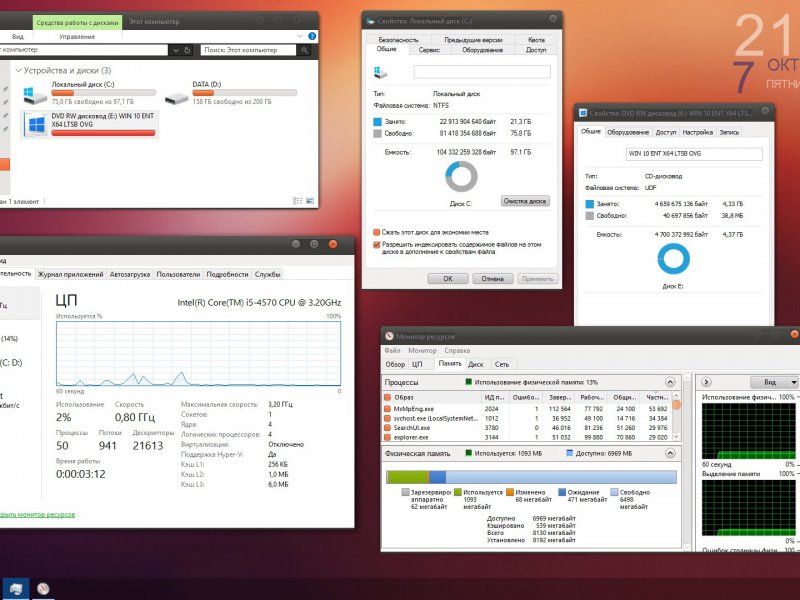The image size is (800, 600).
Task: Open Службы tab in Task Manager
Action: (x=267, y=274)
